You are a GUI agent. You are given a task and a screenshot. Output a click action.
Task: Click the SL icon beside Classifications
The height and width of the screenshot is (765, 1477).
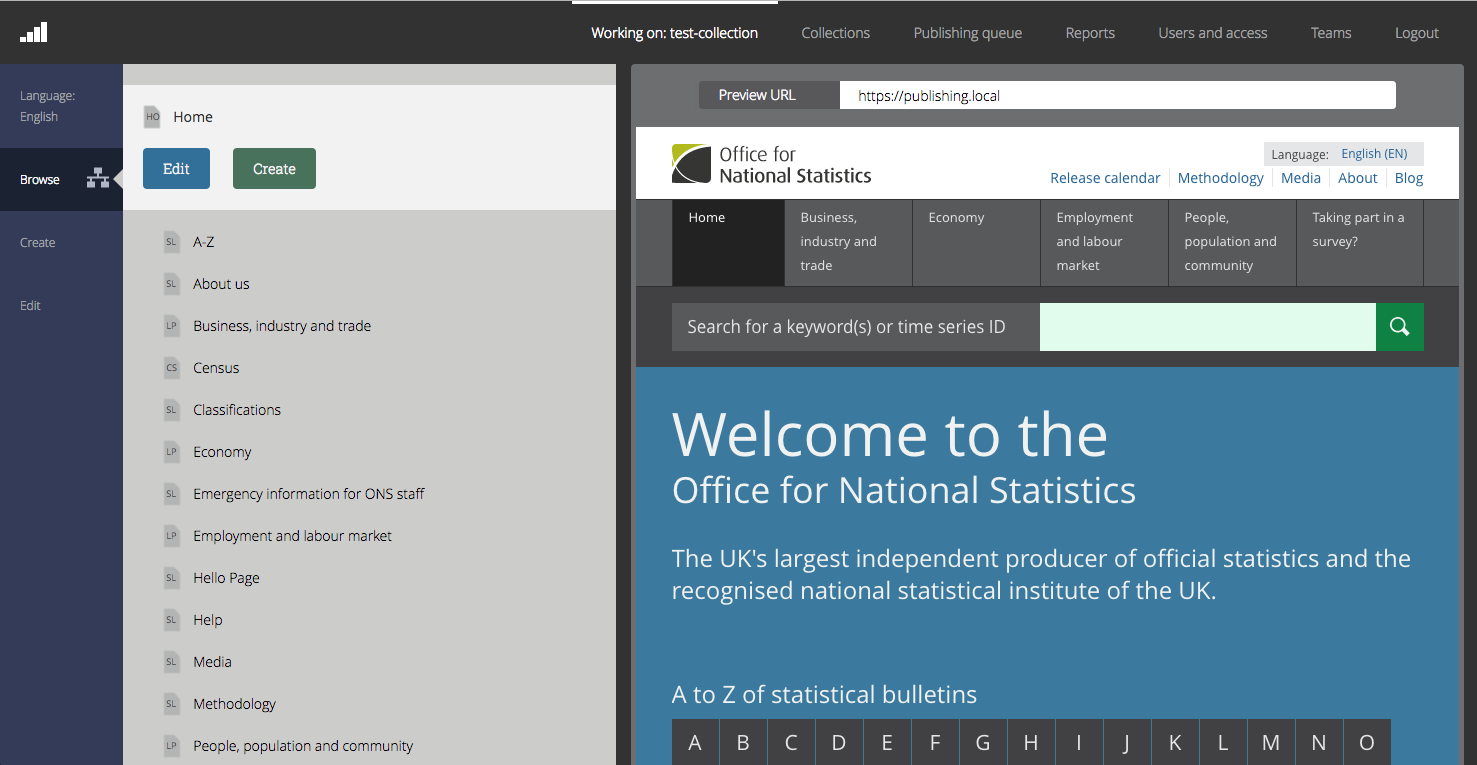click(x=172, y=410)
